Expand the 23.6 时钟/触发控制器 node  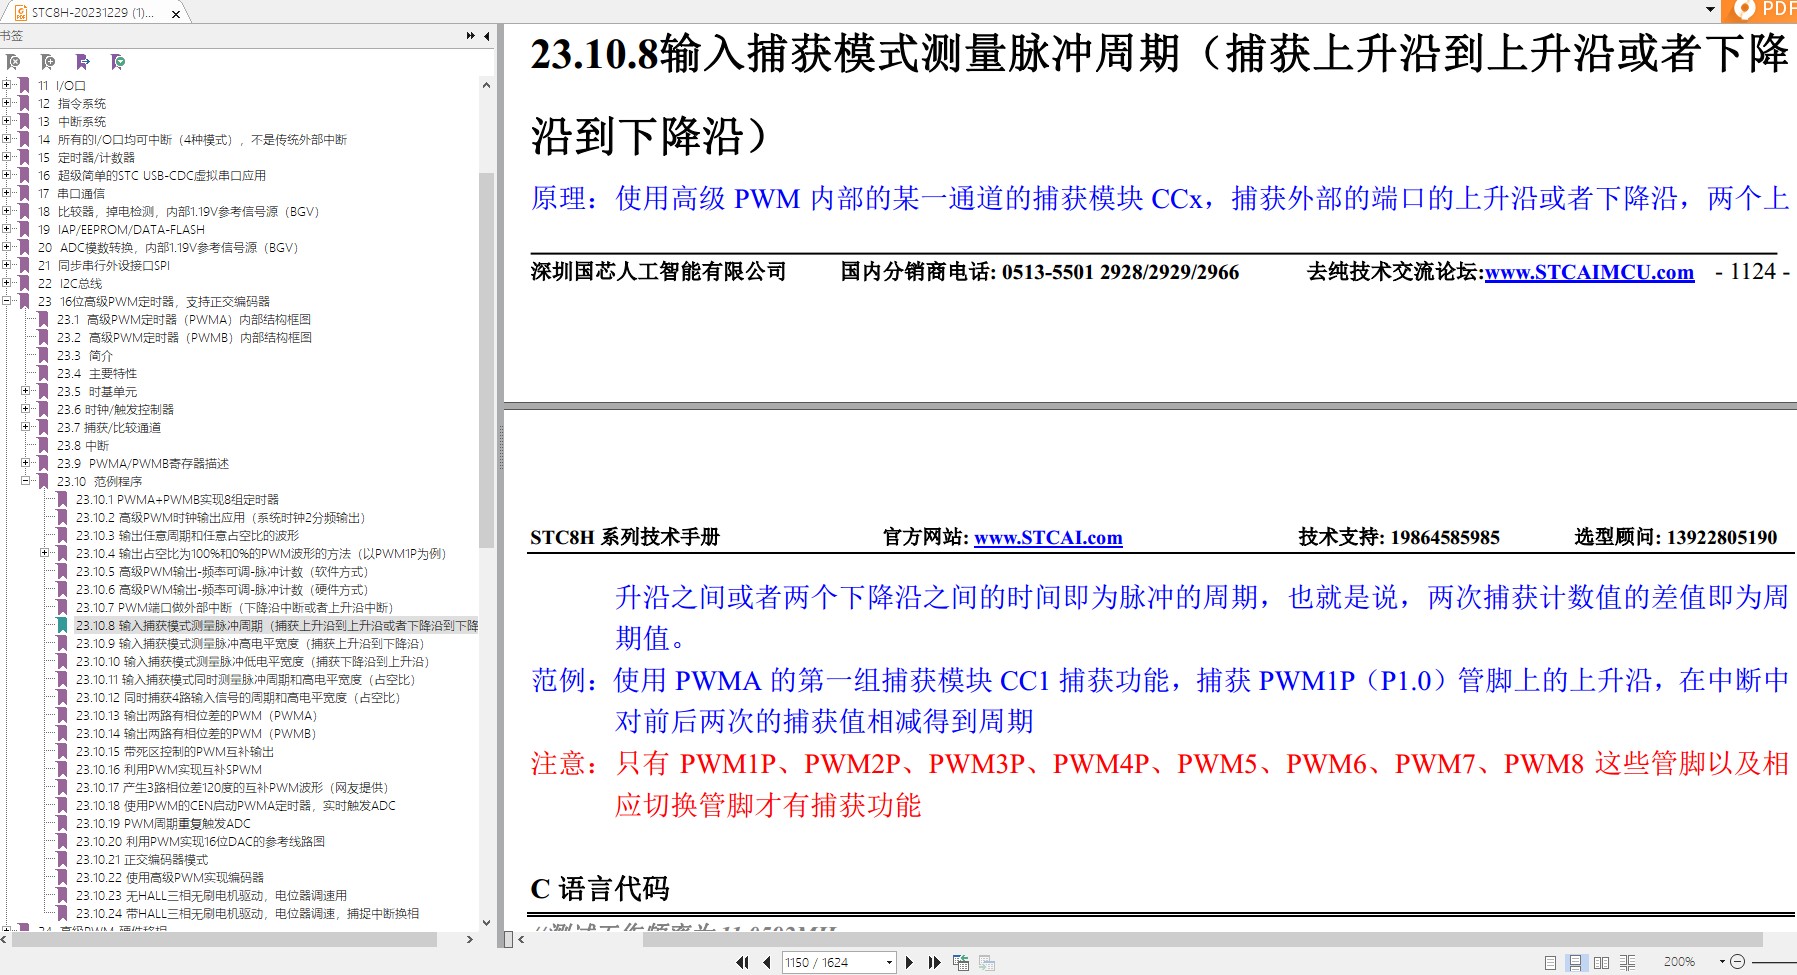pos(26,409)
